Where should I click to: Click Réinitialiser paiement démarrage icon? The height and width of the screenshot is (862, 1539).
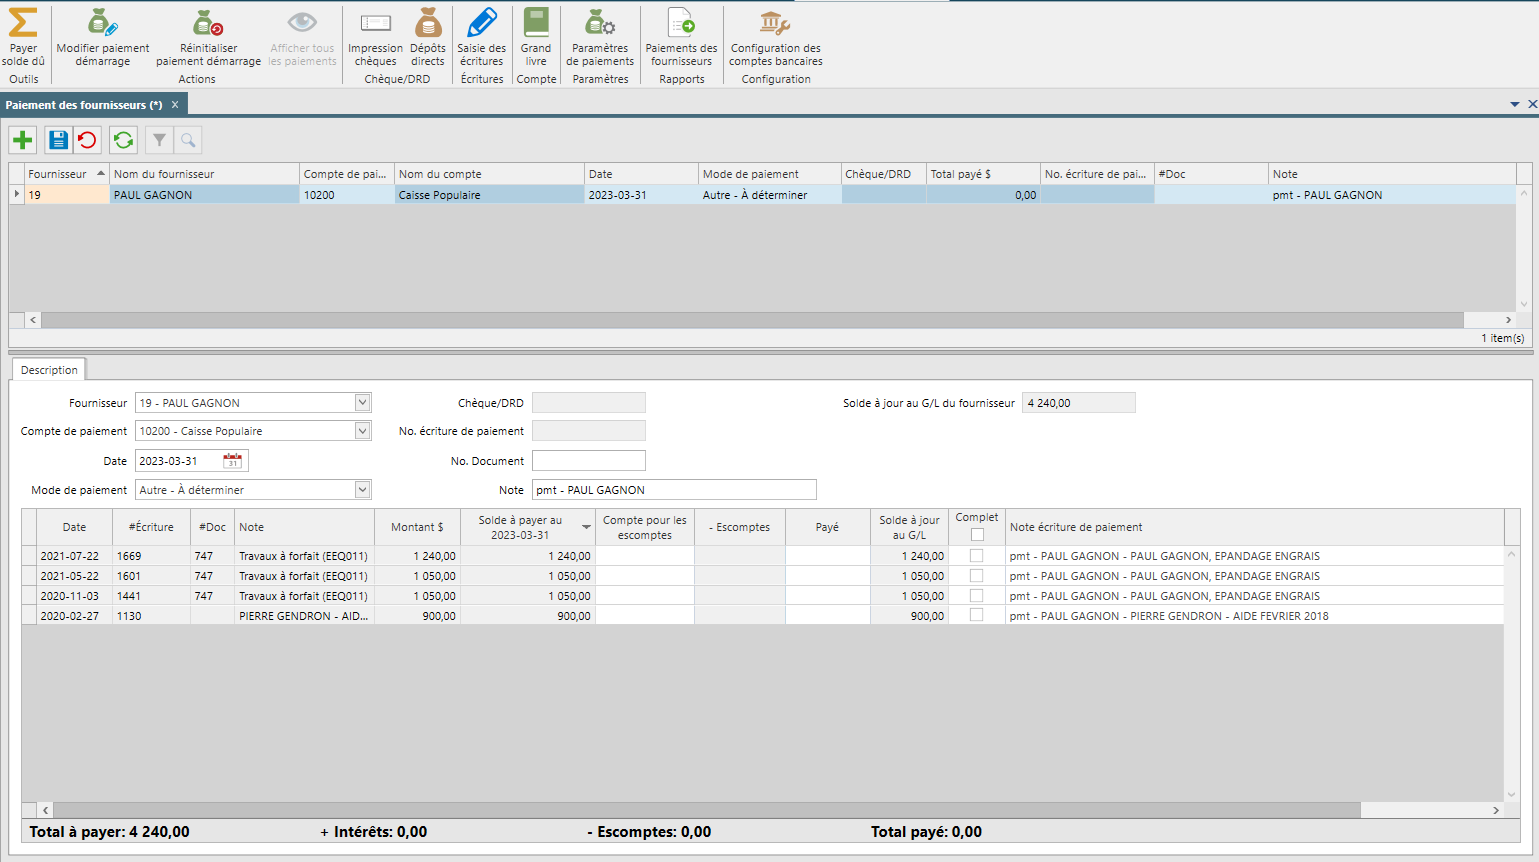tap(208, 22)
